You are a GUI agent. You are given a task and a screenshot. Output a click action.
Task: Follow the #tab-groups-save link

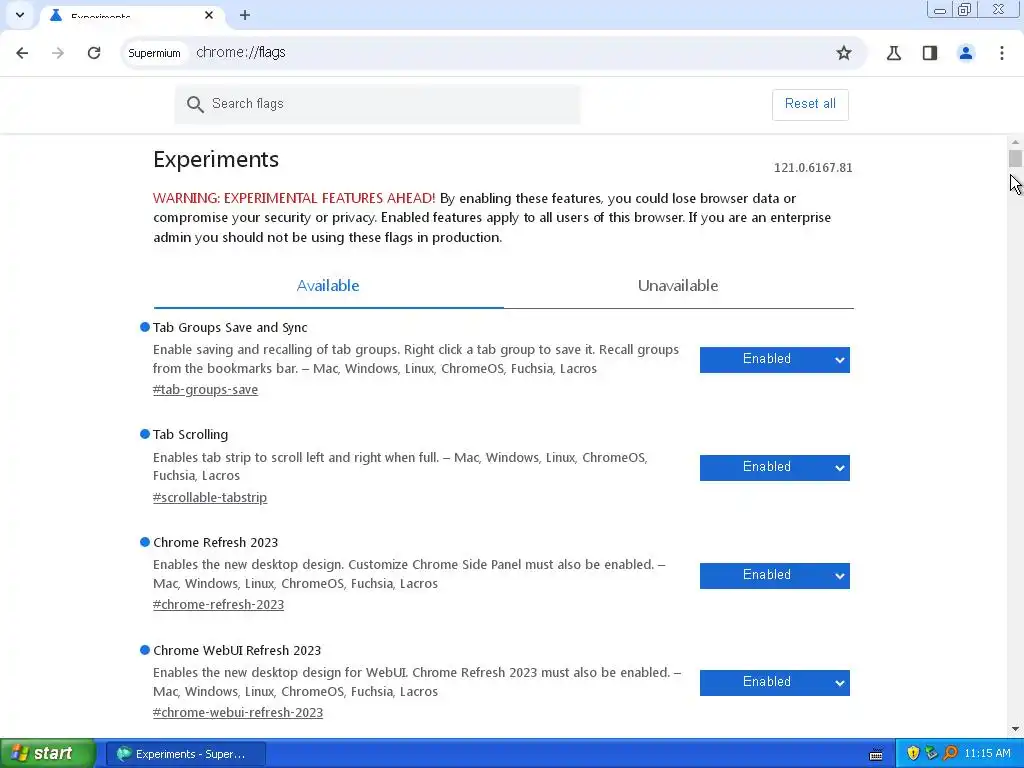(x=205, y=389)
